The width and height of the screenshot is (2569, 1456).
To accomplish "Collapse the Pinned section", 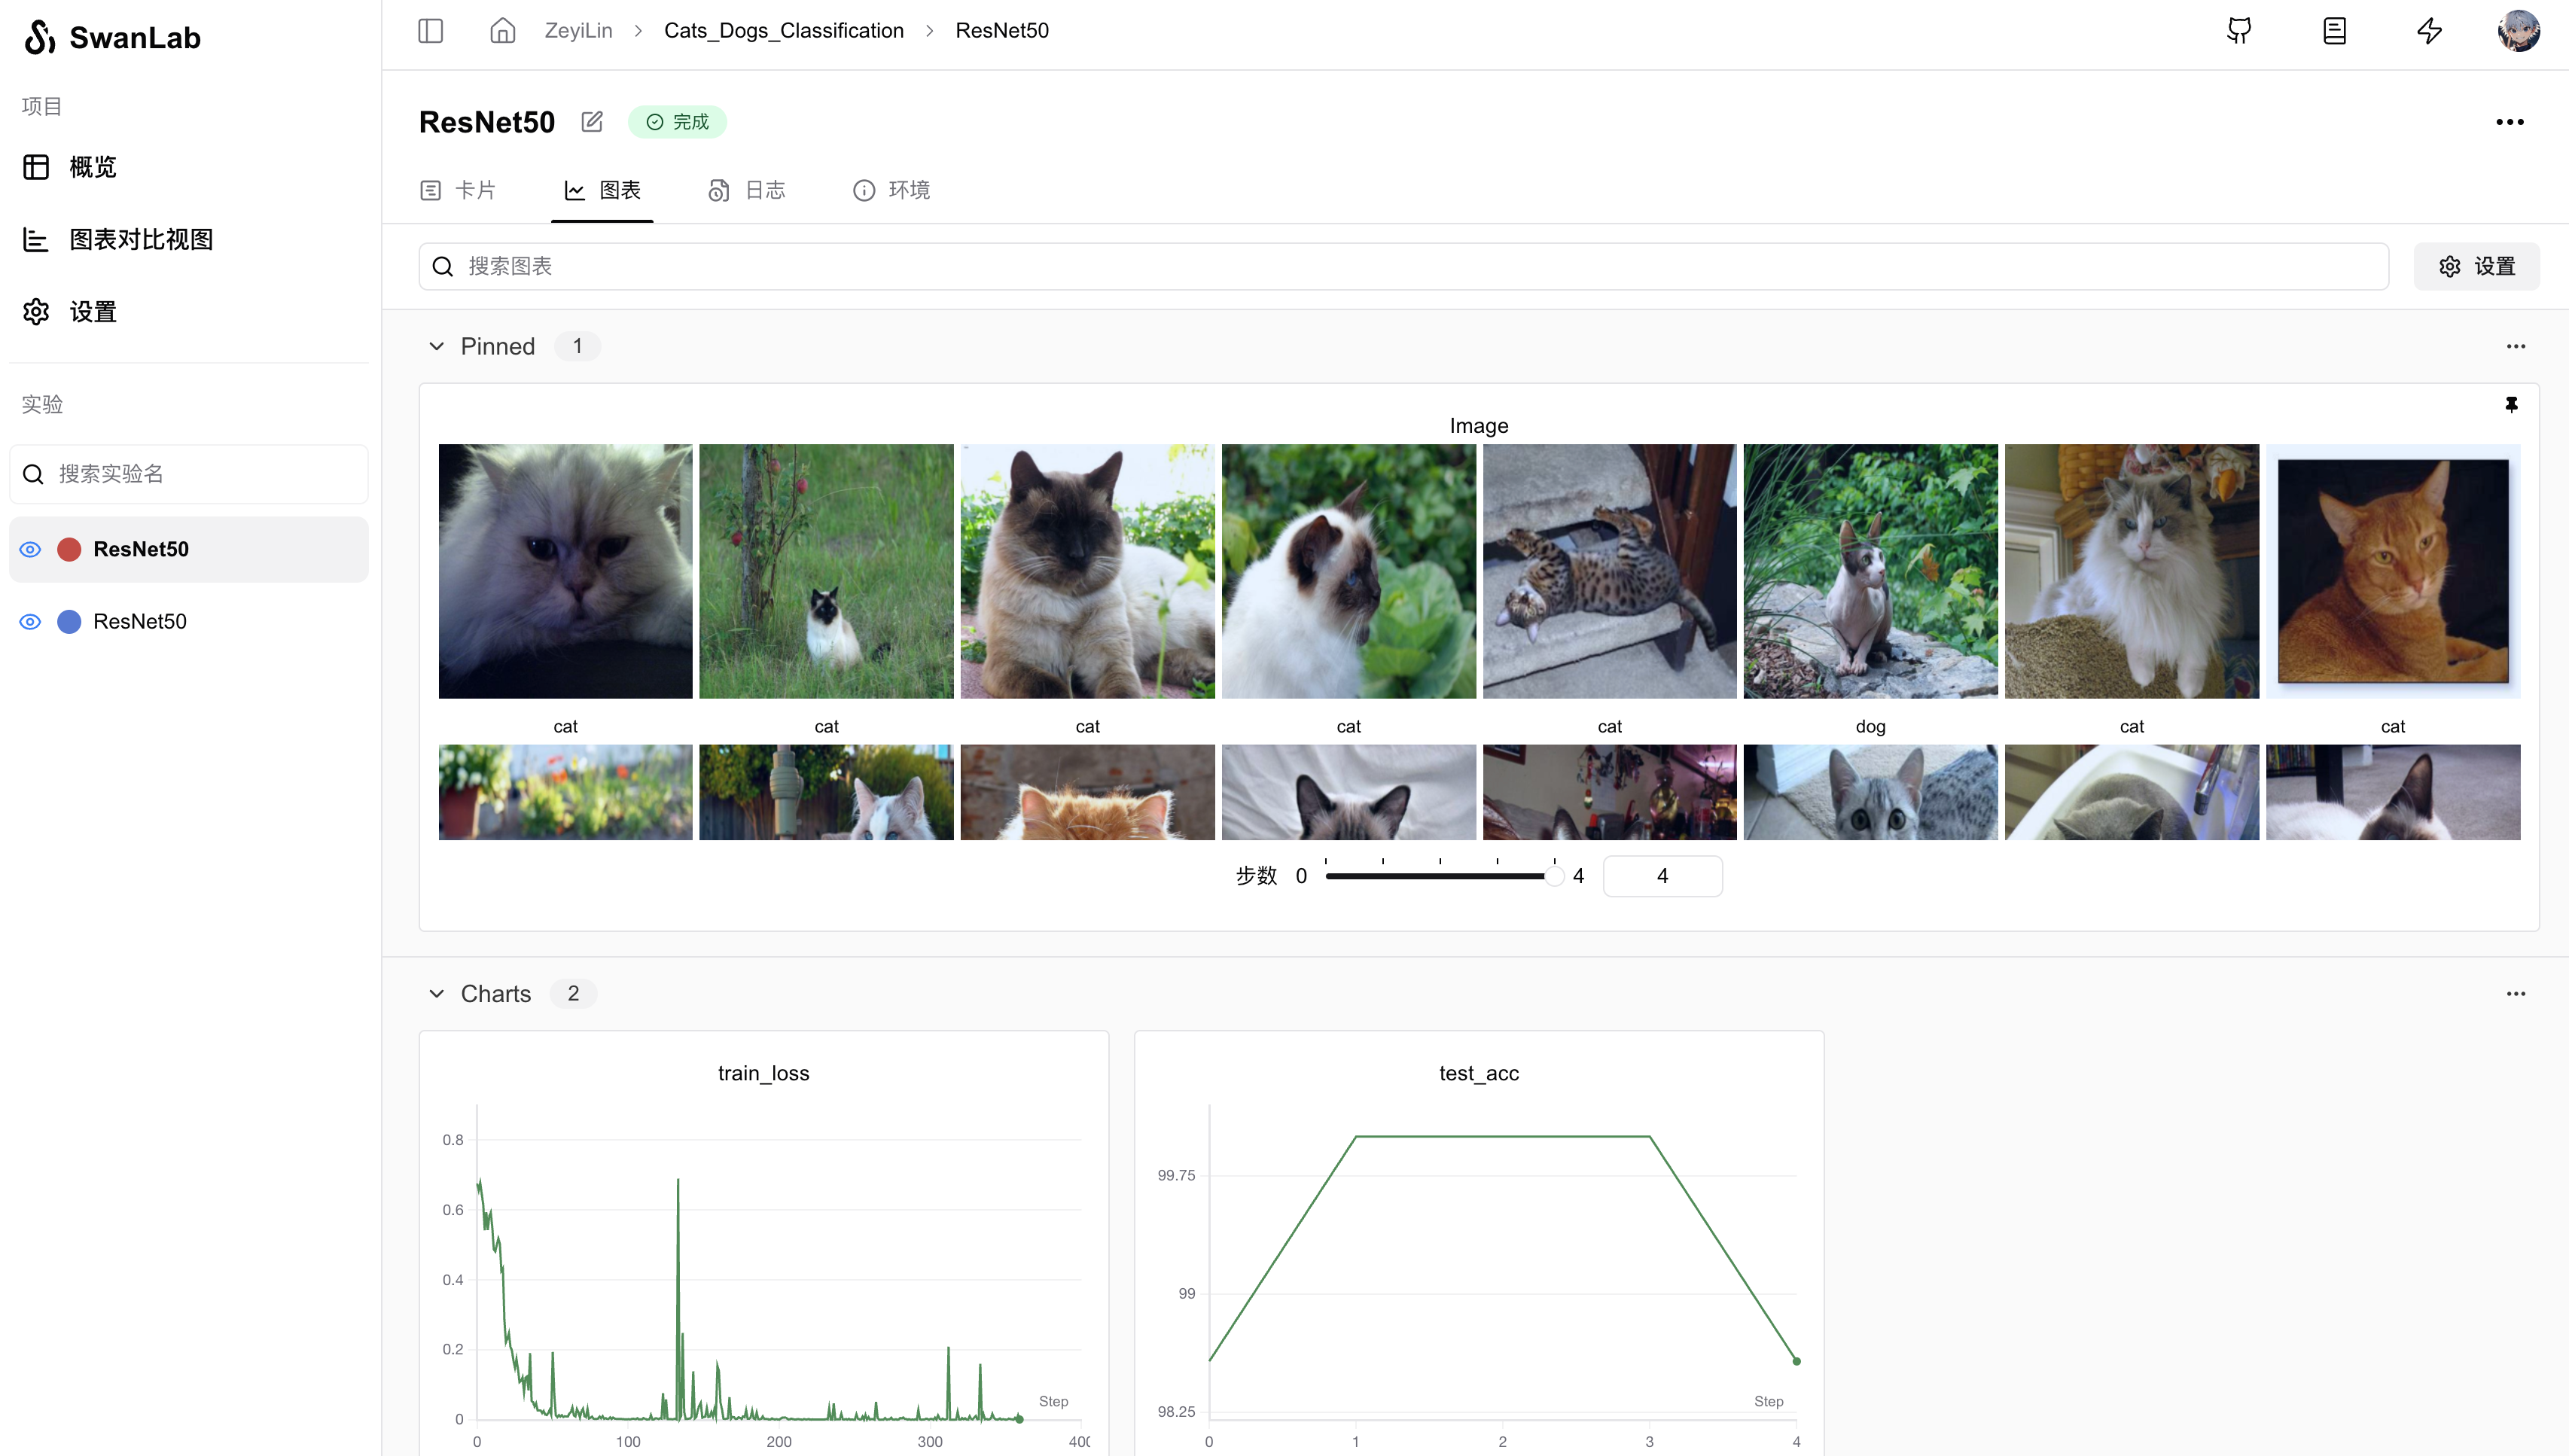I will (x=436, y=346).
